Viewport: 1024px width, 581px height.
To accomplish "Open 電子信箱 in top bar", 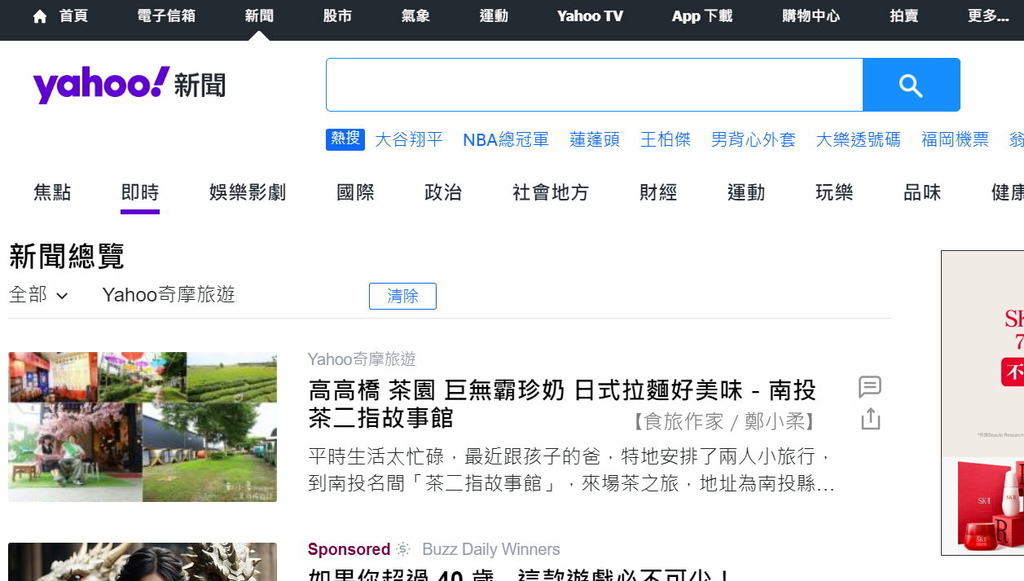I will (x=167, y=16).
